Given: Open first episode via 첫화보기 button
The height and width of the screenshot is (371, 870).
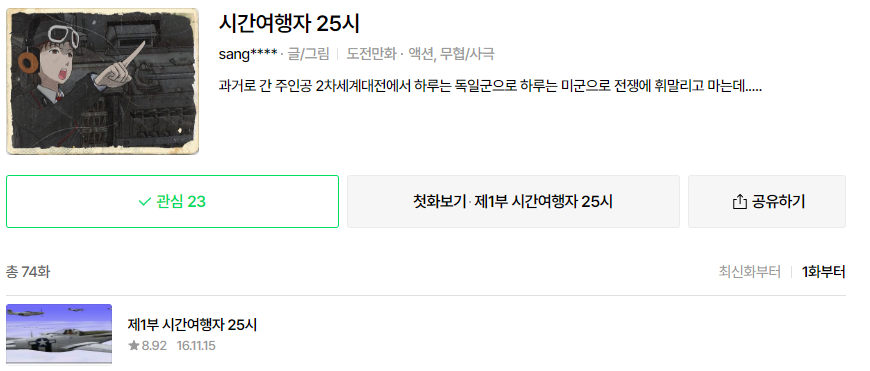Looking at the screenshot, I should (x=513, y=201).
